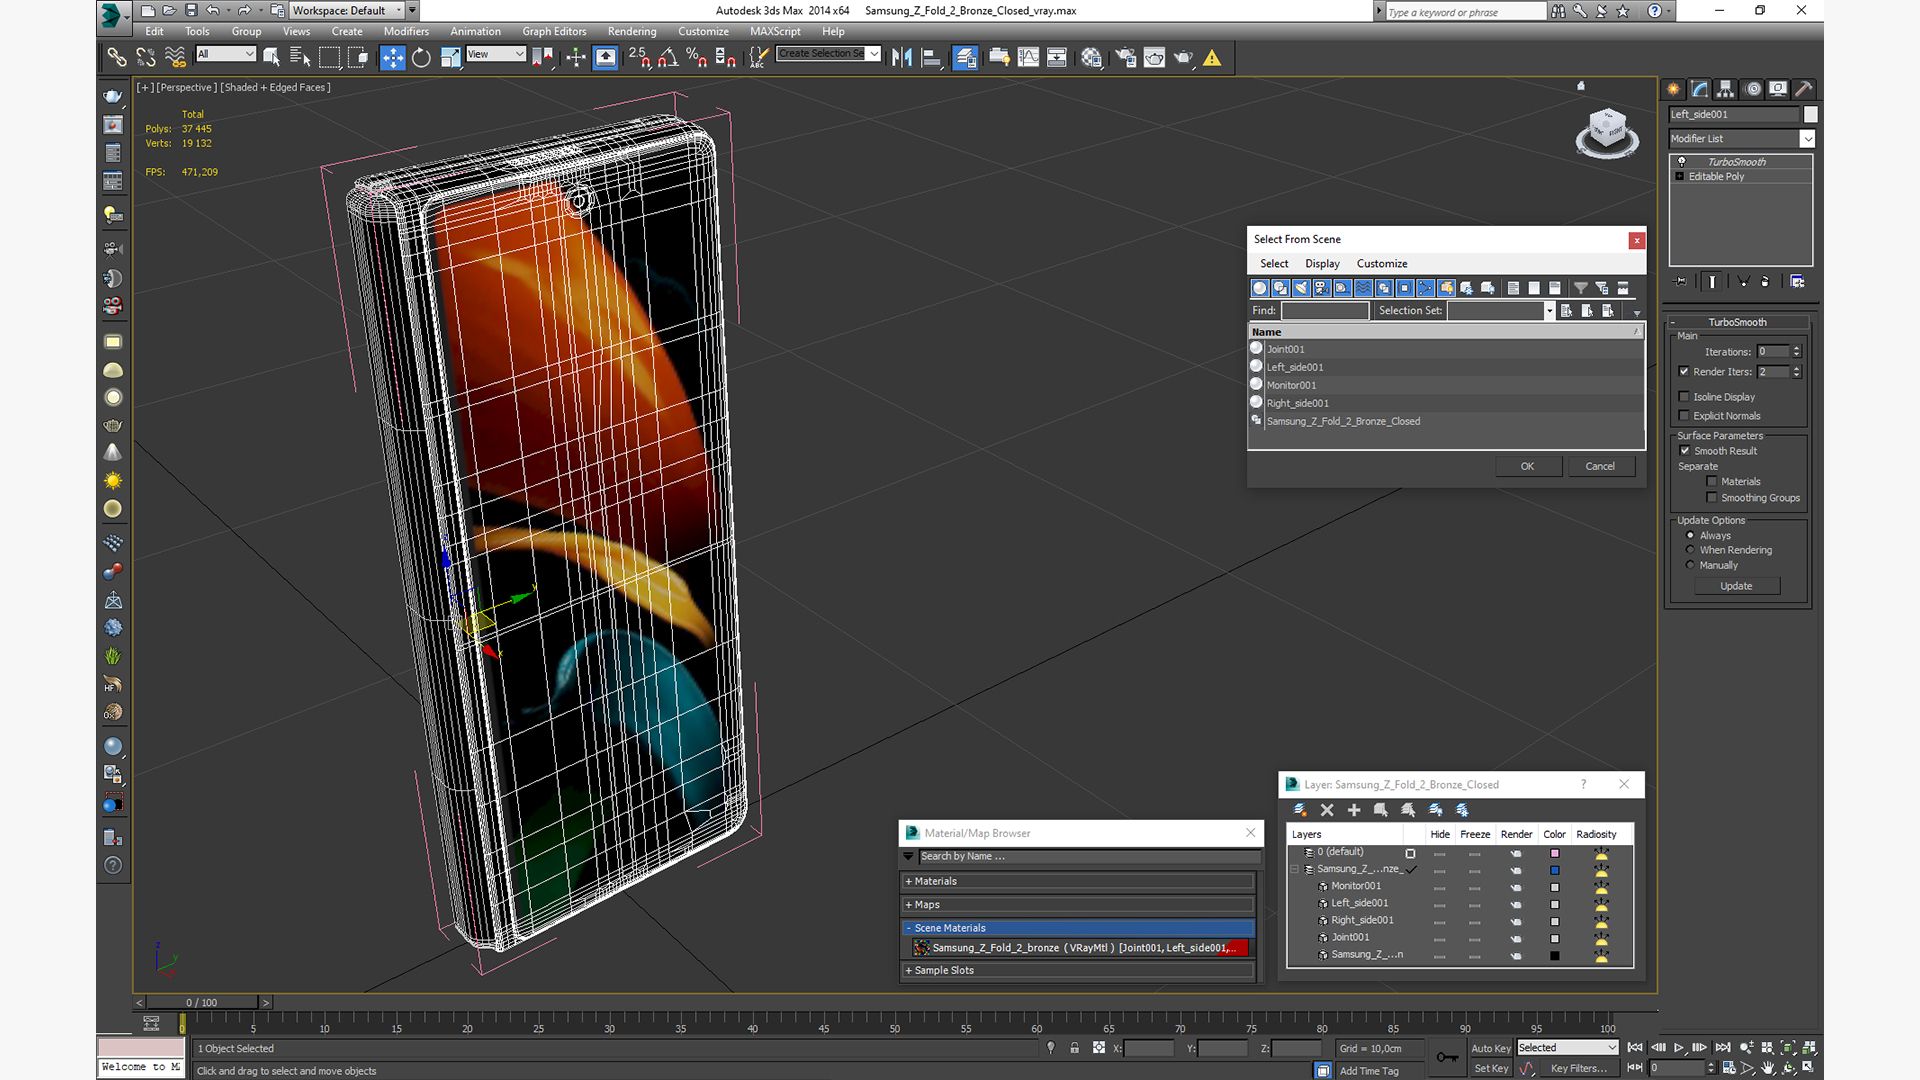Viewport: 1920px width, 1080px height.
Task: Enable Separate by Materials checkbox
Action: click(x=1712, y=482)
